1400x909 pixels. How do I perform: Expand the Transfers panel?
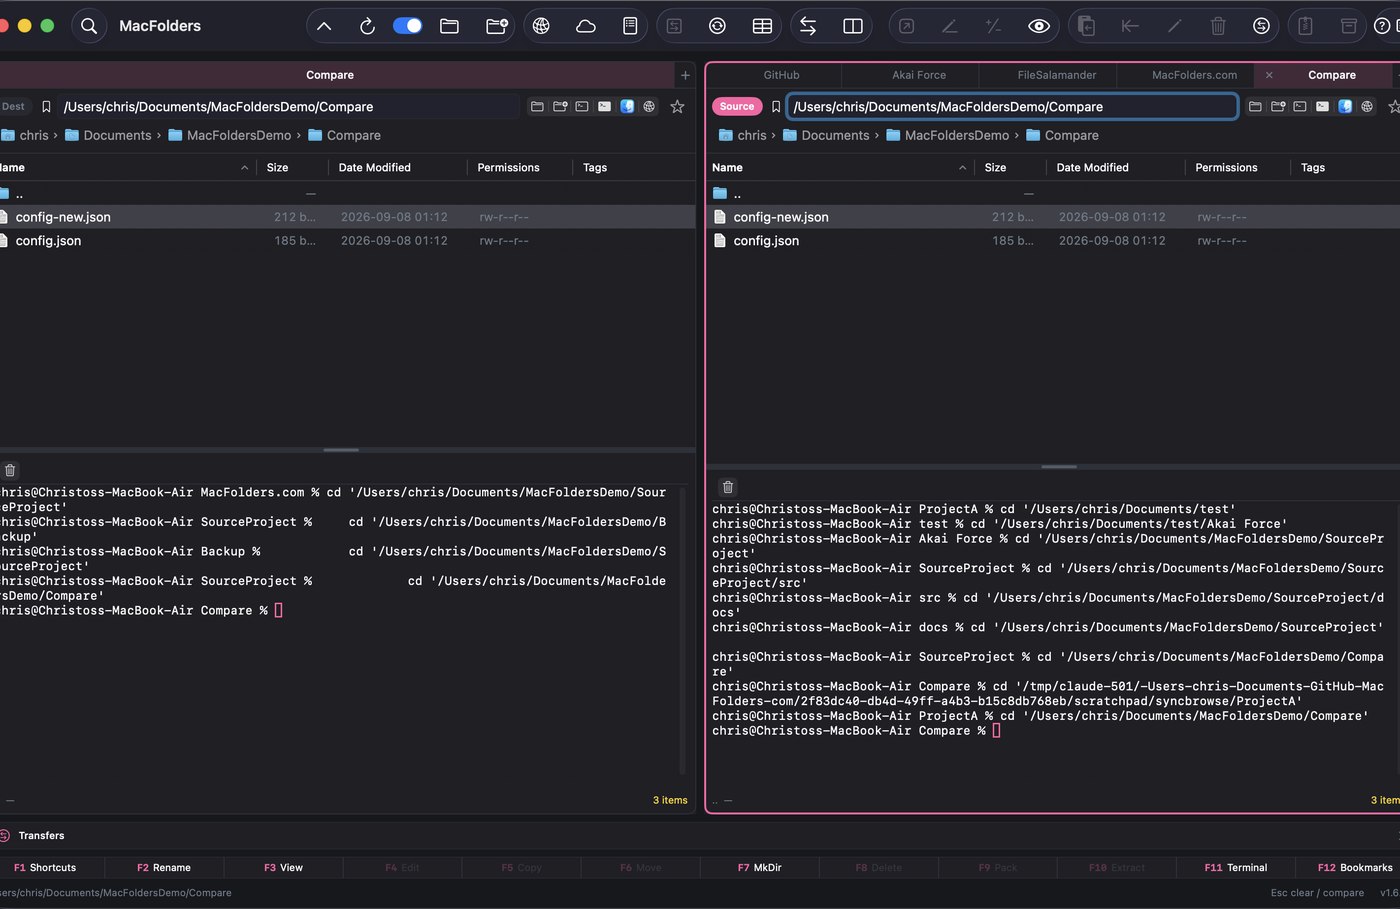click(x=41, y=836)
